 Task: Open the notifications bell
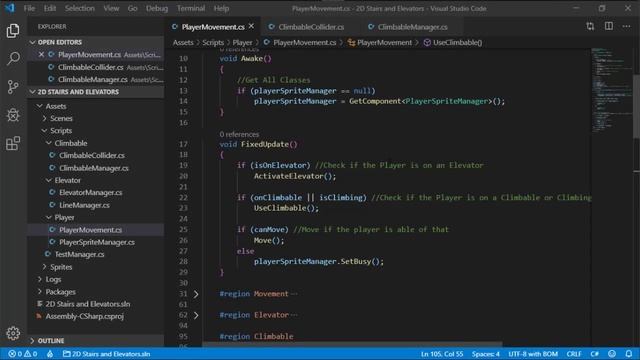point(629,354)
